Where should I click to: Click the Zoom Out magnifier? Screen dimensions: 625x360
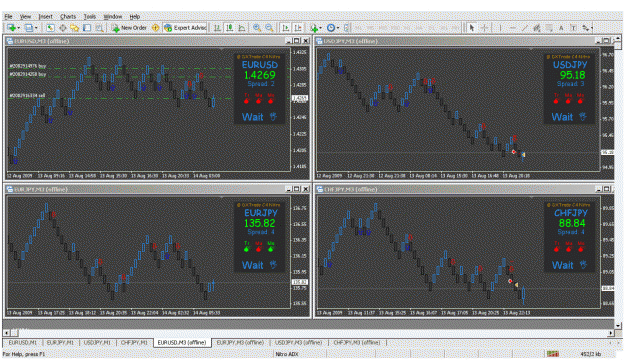(x=269, y=28)
